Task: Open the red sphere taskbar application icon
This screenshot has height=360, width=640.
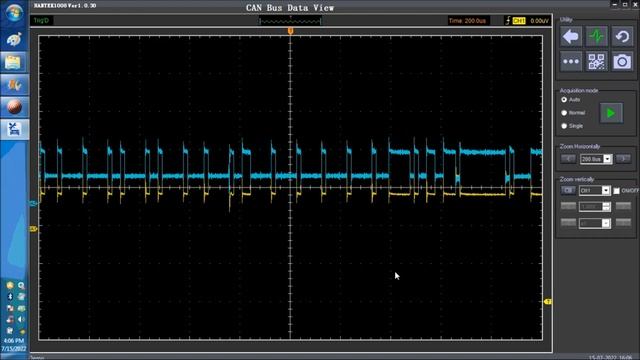Action: (14, 107)
